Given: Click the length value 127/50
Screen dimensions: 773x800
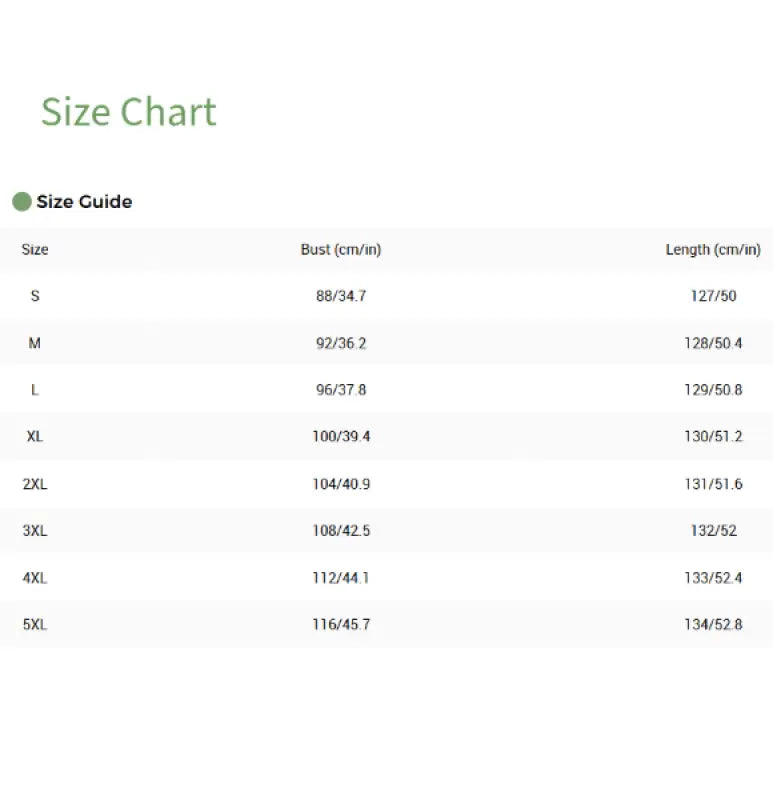Looking at the screenshot, I should (x=713, y=297).
